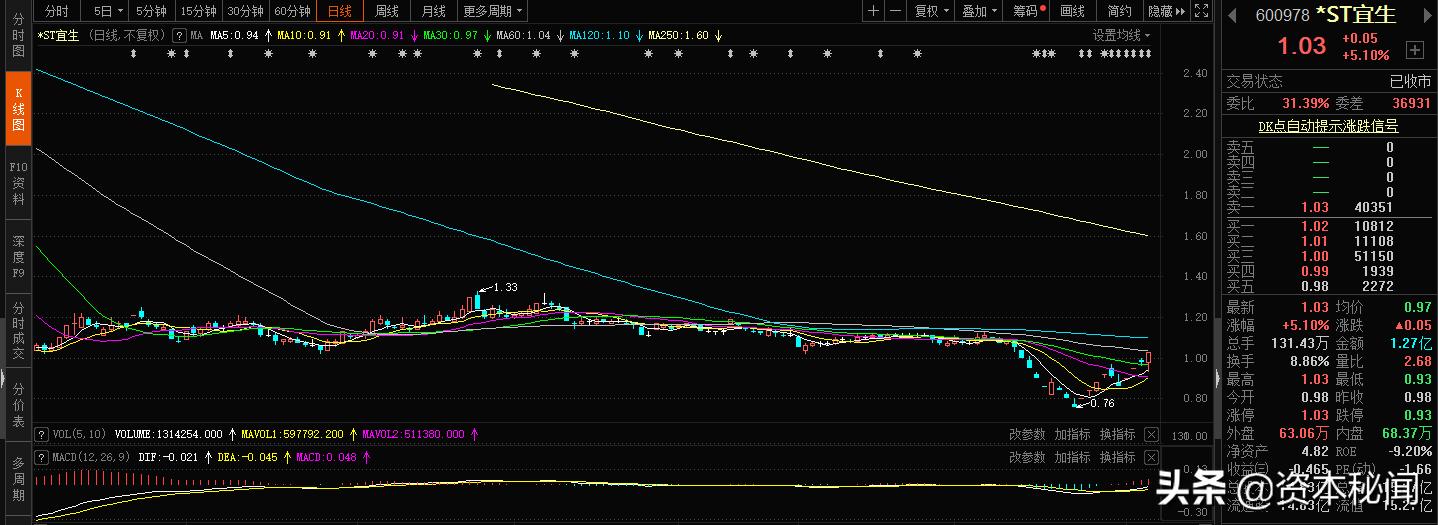Expand 5日 period dropdown arrow

[x=120, y=11]
